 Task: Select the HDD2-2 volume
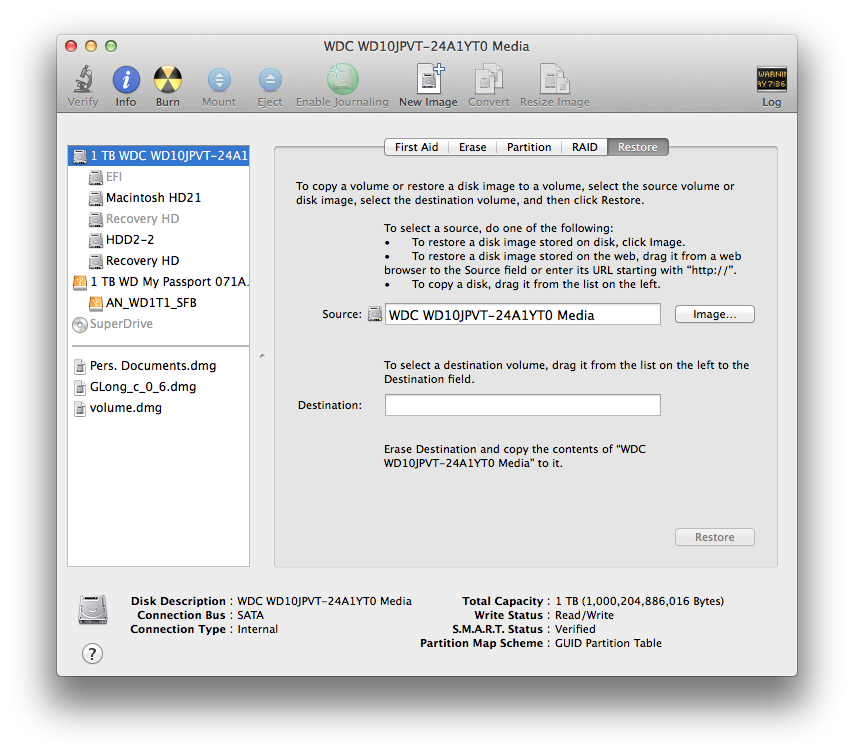coord(158,240)
